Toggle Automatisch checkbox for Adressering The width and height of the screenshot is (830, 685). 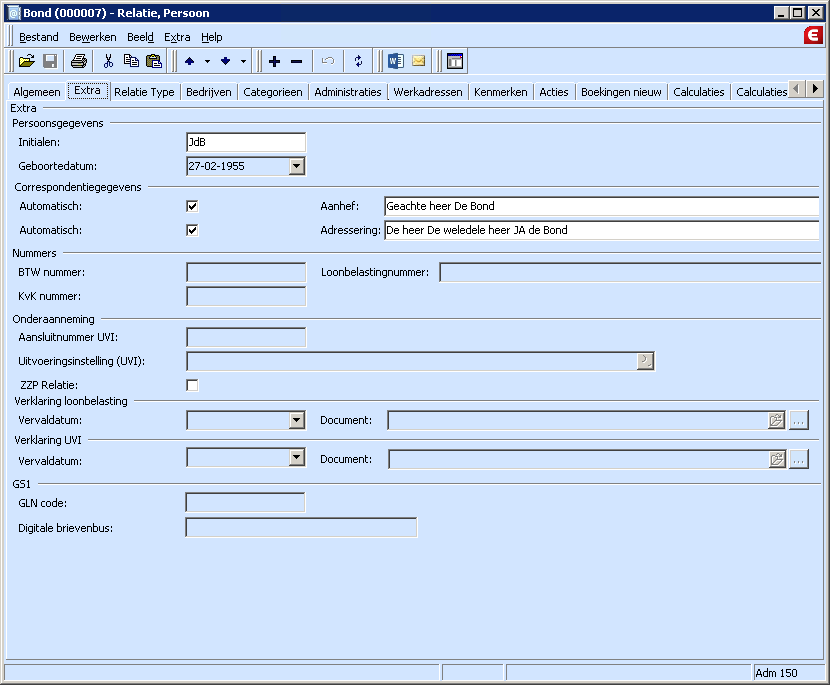pyautogui.click(x=192, y=230)
